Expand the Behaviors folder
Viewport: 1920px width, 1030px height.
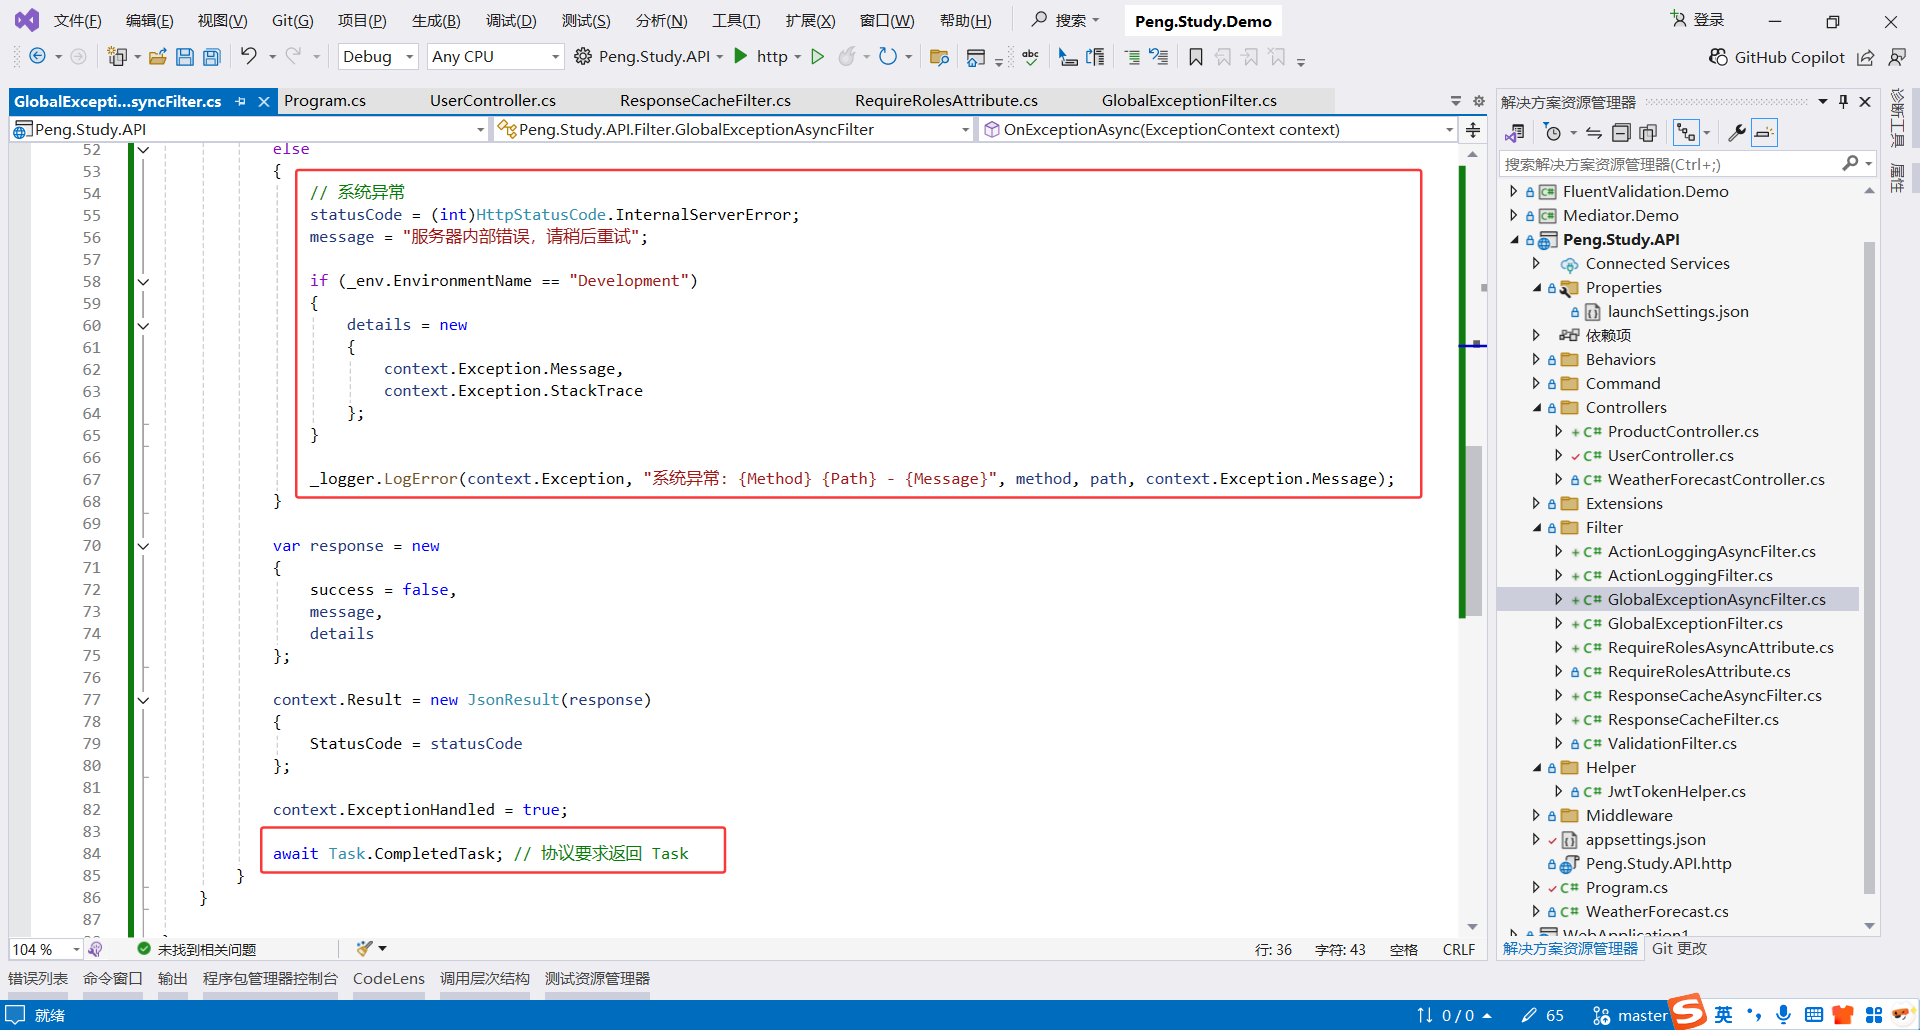click(1536, 360)
